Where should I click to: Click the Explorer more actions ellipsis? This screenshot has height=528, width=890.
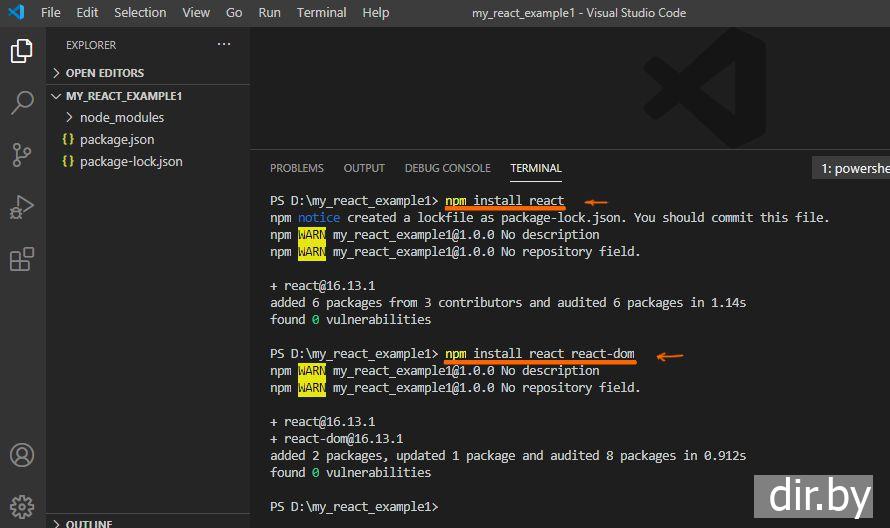[x=224, y=45]
